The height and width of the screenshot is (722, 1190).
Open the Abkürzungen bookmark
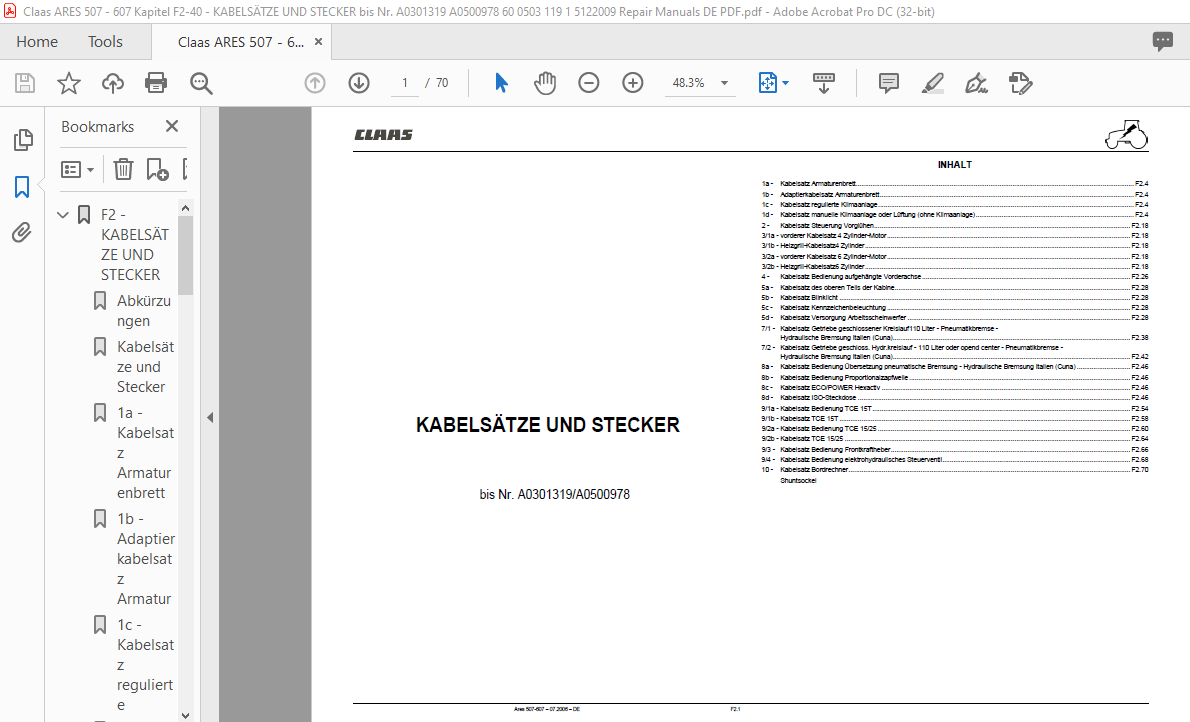click(x=143, y=311)
